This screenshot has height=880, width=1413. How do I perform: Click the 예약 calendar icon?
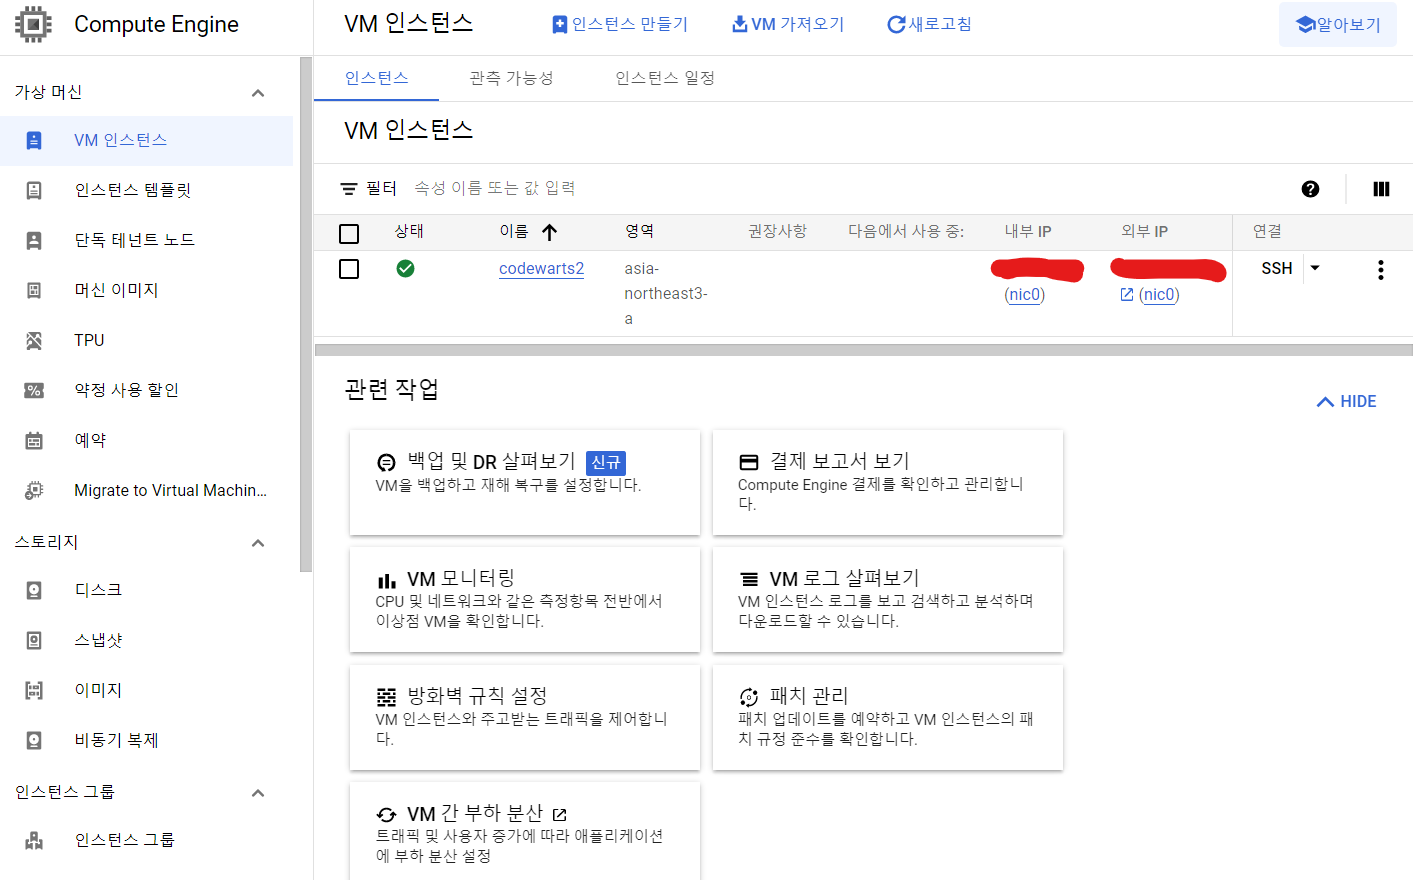(x=34, y=440)
